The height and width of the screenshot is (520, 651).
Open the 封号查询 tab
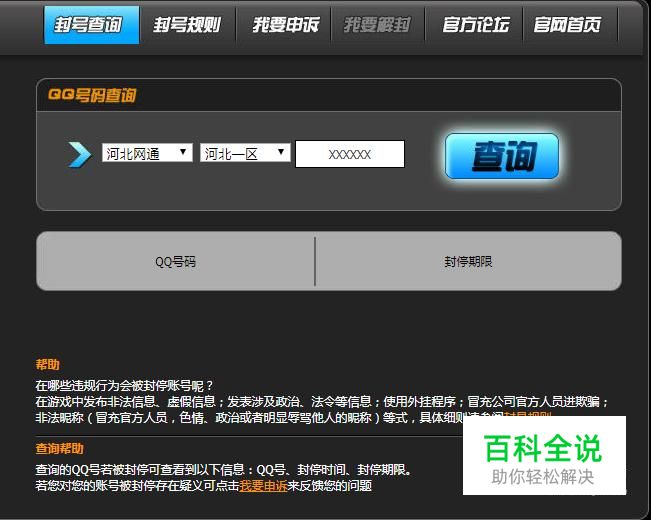(92, 25)
